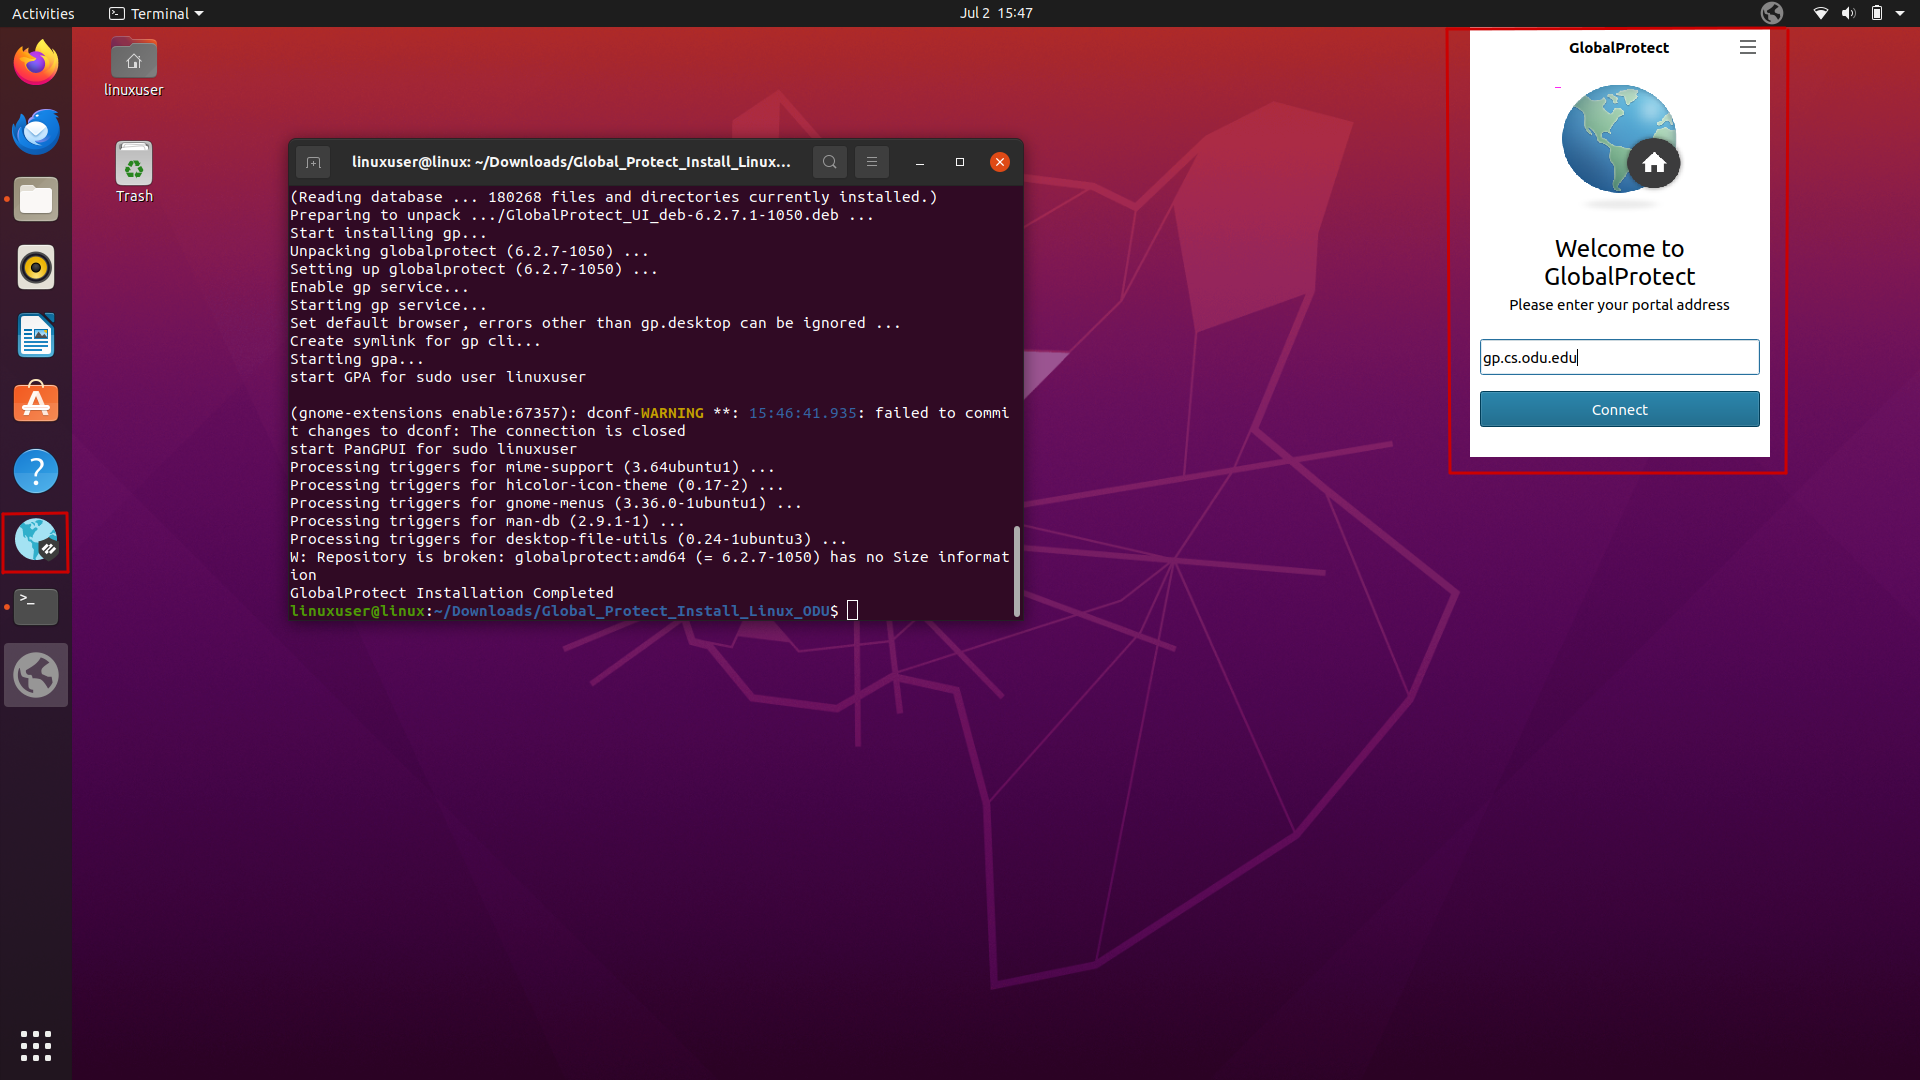Screen dimensions: 1920x1080
Task: Minimize the terminal window
Action: pyautogui.click(x=919, y=162)
